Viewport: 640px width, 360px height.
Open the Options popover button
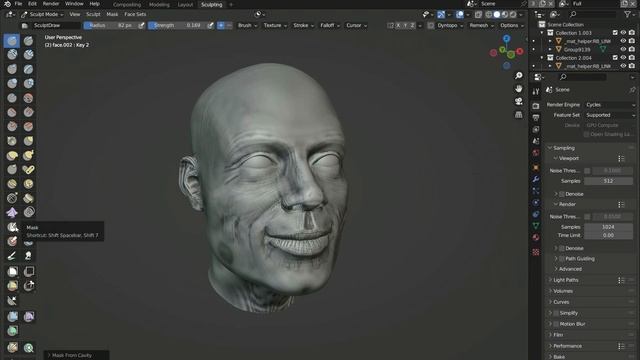pos(511,25)
